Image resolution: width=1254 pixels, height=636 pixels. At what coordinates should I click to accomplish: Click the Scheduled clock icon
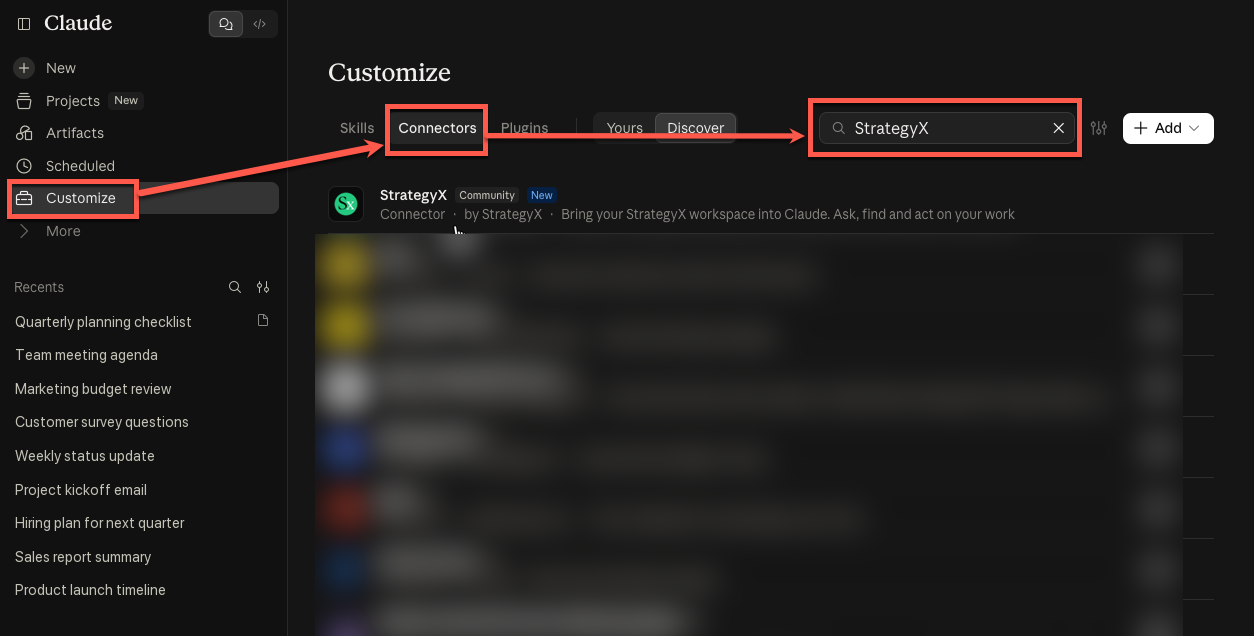[24, 166]
